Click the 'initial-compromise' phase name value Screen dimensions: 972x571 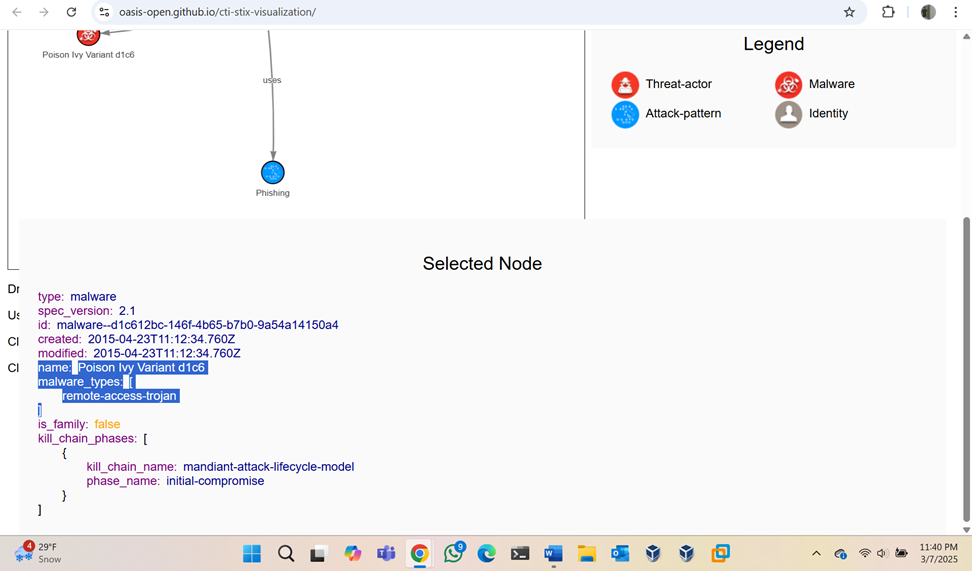coord(215,481)
